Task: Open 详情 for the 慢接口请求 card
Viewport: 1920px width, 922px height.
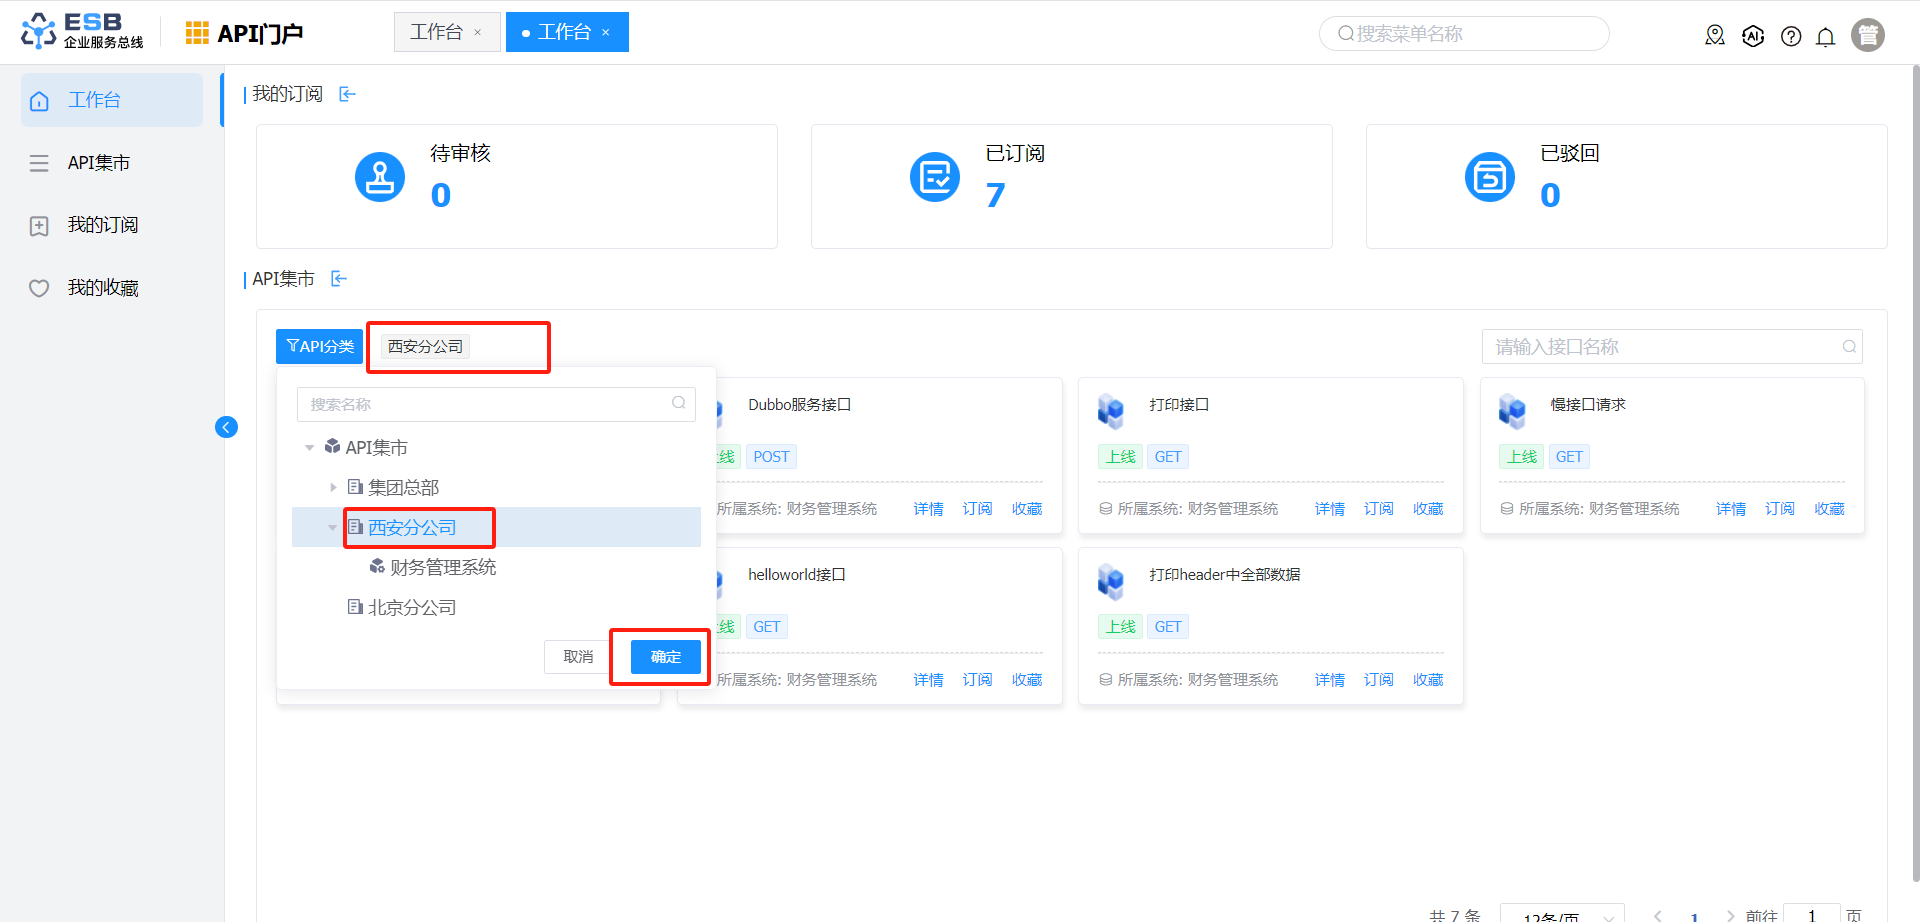Action: (1731, 509)
